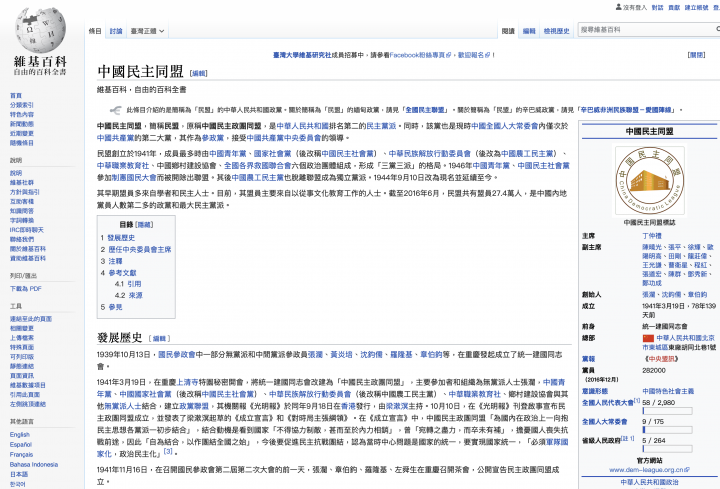The width and height of the screenshot is (720, 489).
Task: Open 互助客棧 in the sidebar
Action: [x=22, y=202]
